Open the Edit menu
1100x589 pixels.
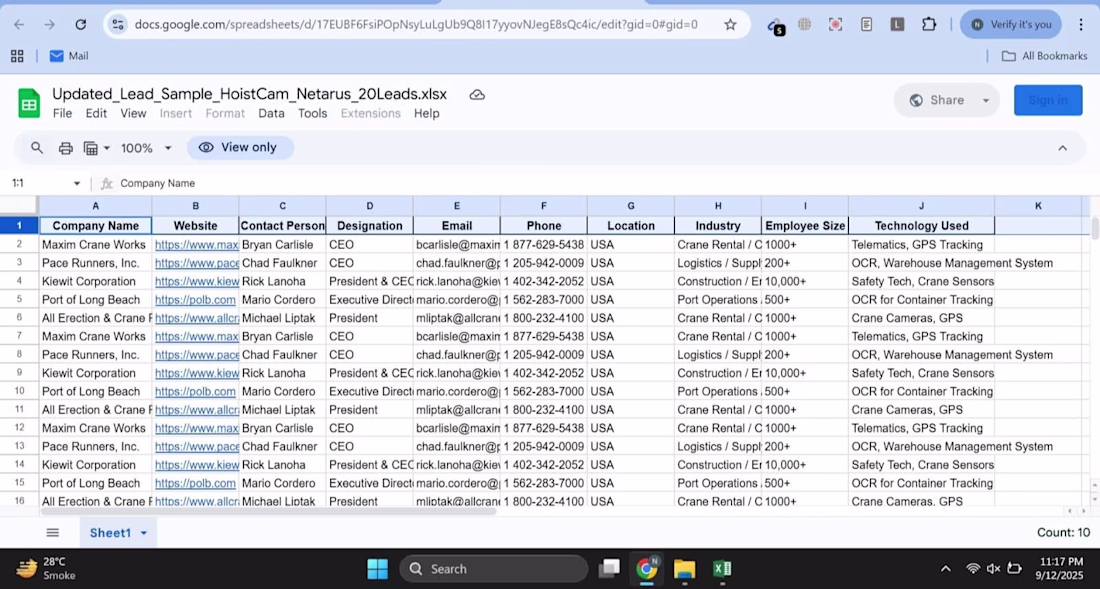click(96, 114)
